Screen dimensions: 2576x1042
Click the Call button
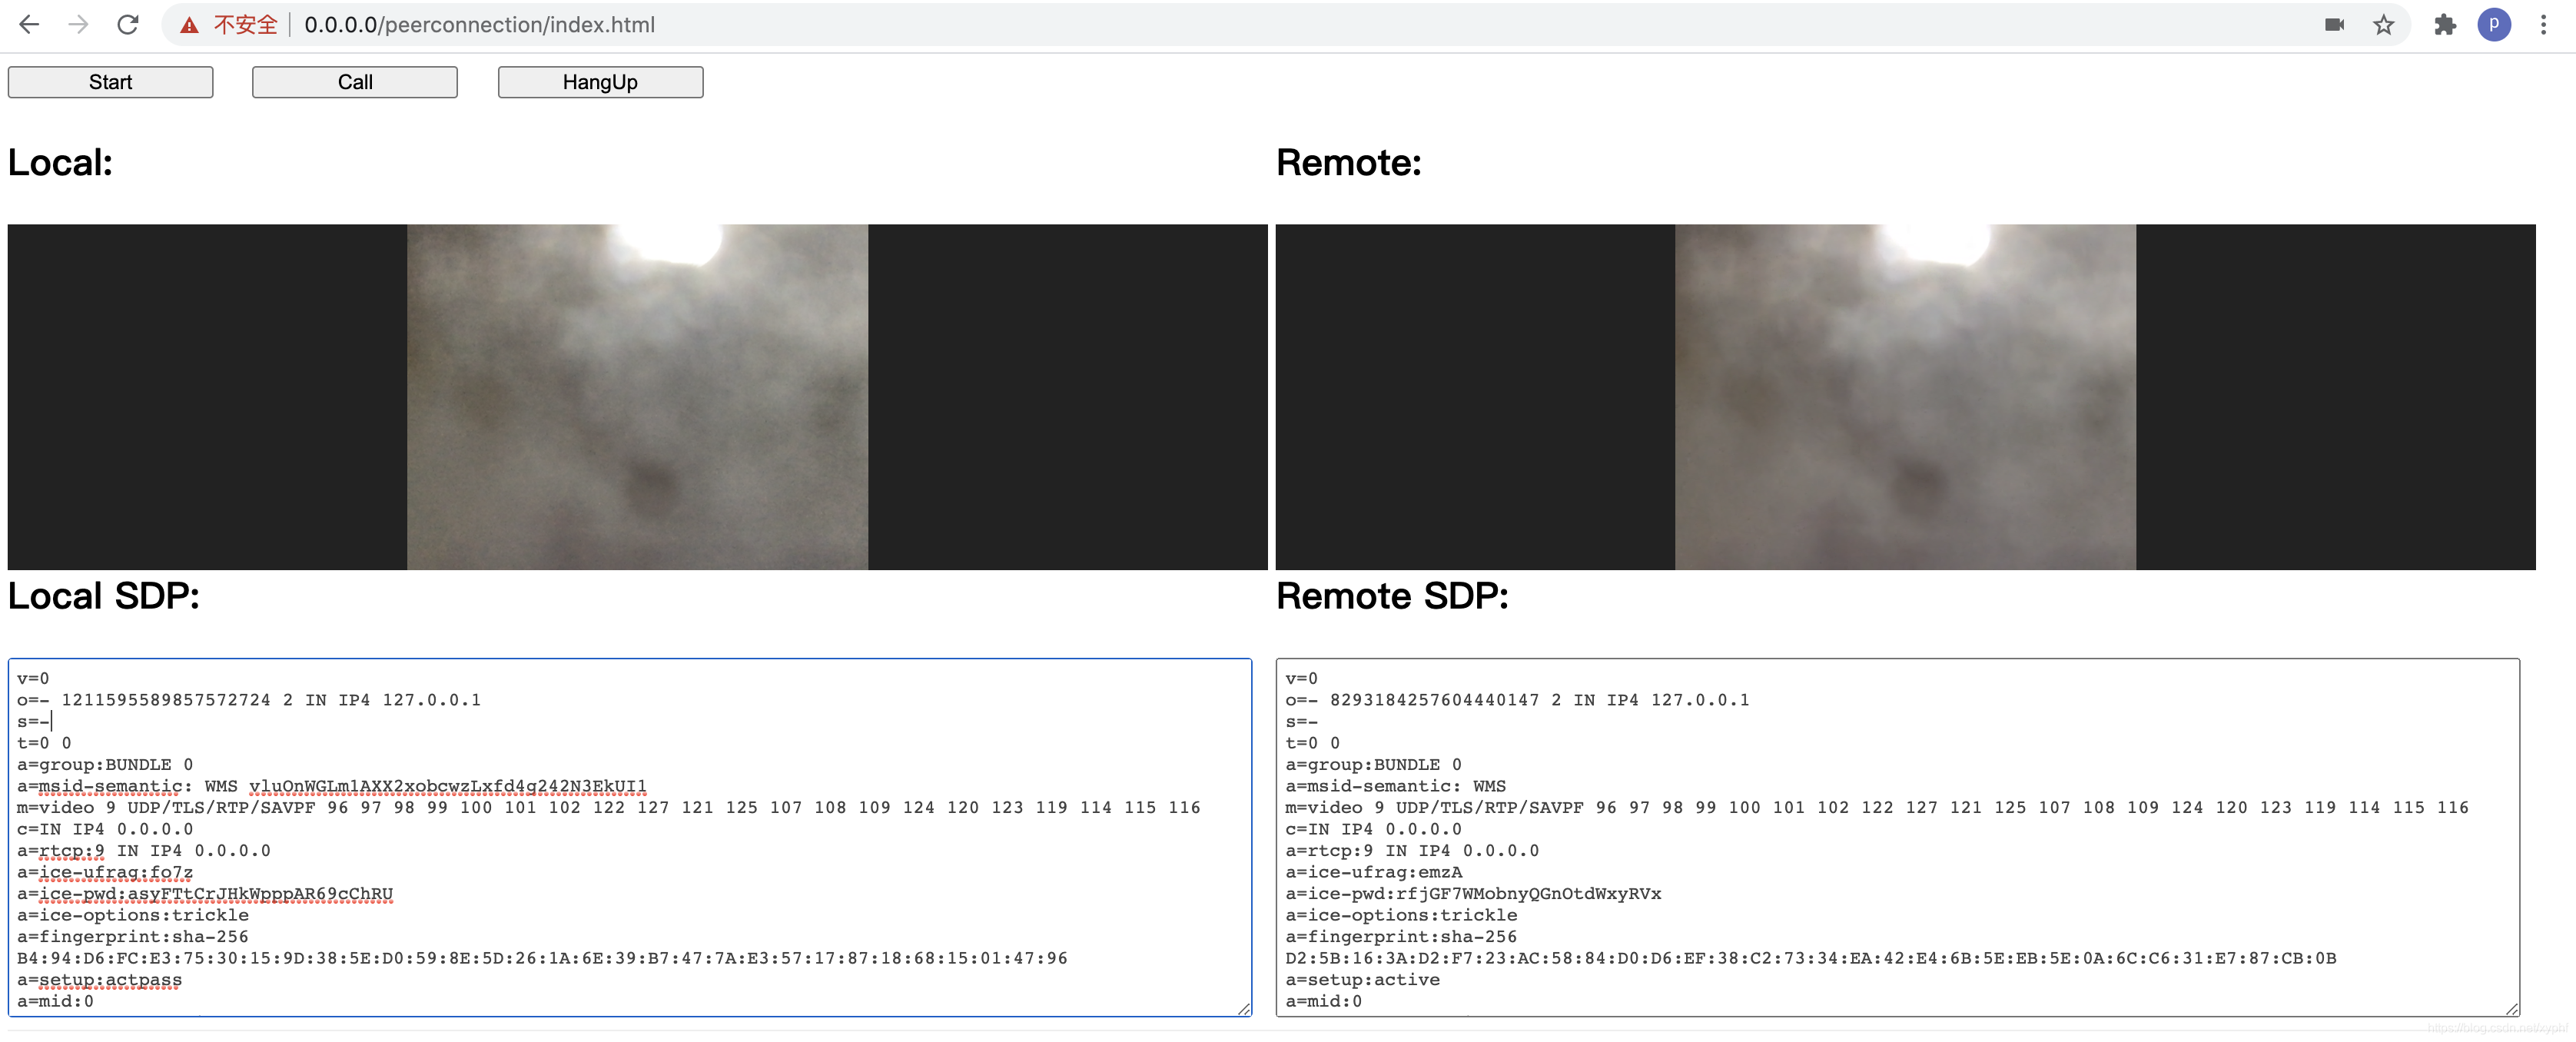tap(355, 81)
